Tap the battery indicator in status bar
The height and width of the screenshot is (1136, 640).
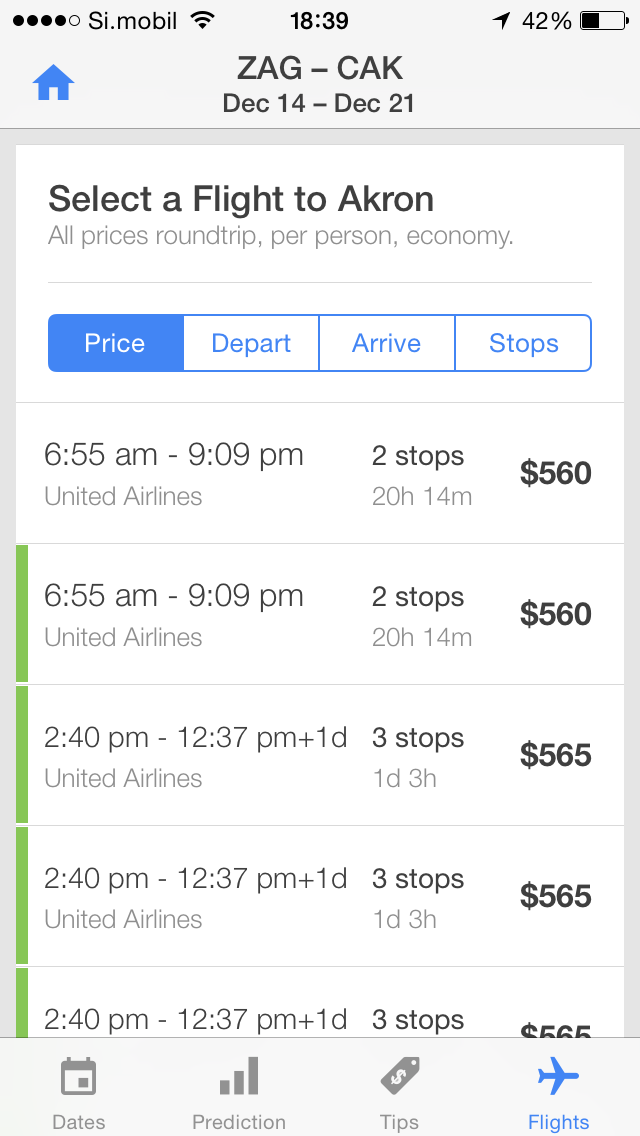(604, 21)
